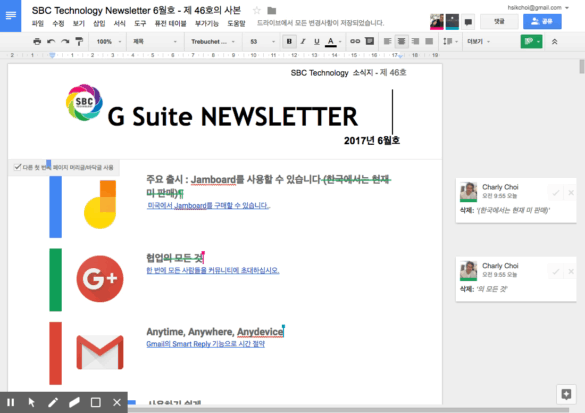Image resolution: width=585 pixels, height=413 pixels.
Task: Click the Explore button at bottom right
Action: (x=566, y=394)
